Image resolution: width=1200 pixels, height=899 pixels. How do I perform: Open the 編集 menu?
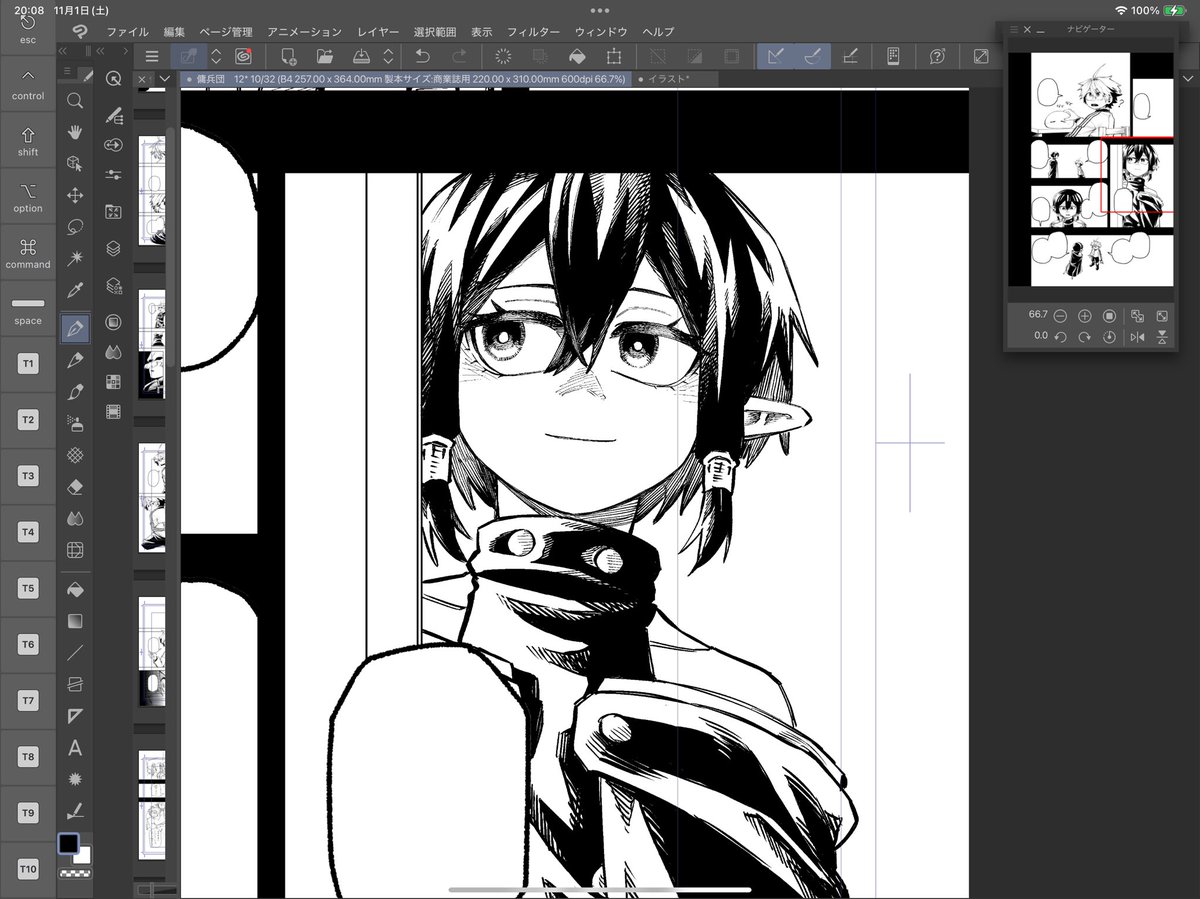pos(174,32)
